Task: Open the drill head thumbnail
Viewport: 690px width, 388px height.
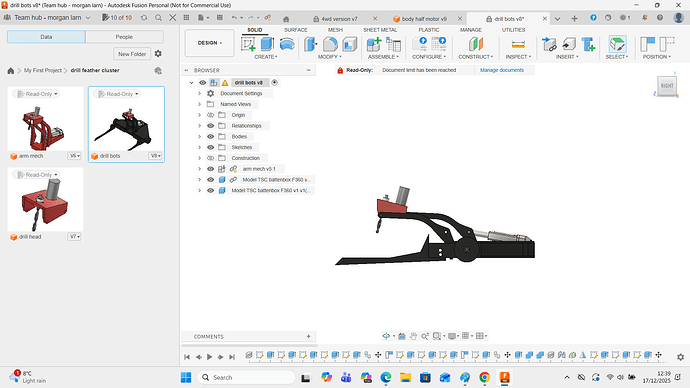Action: (x=45, y=201)
